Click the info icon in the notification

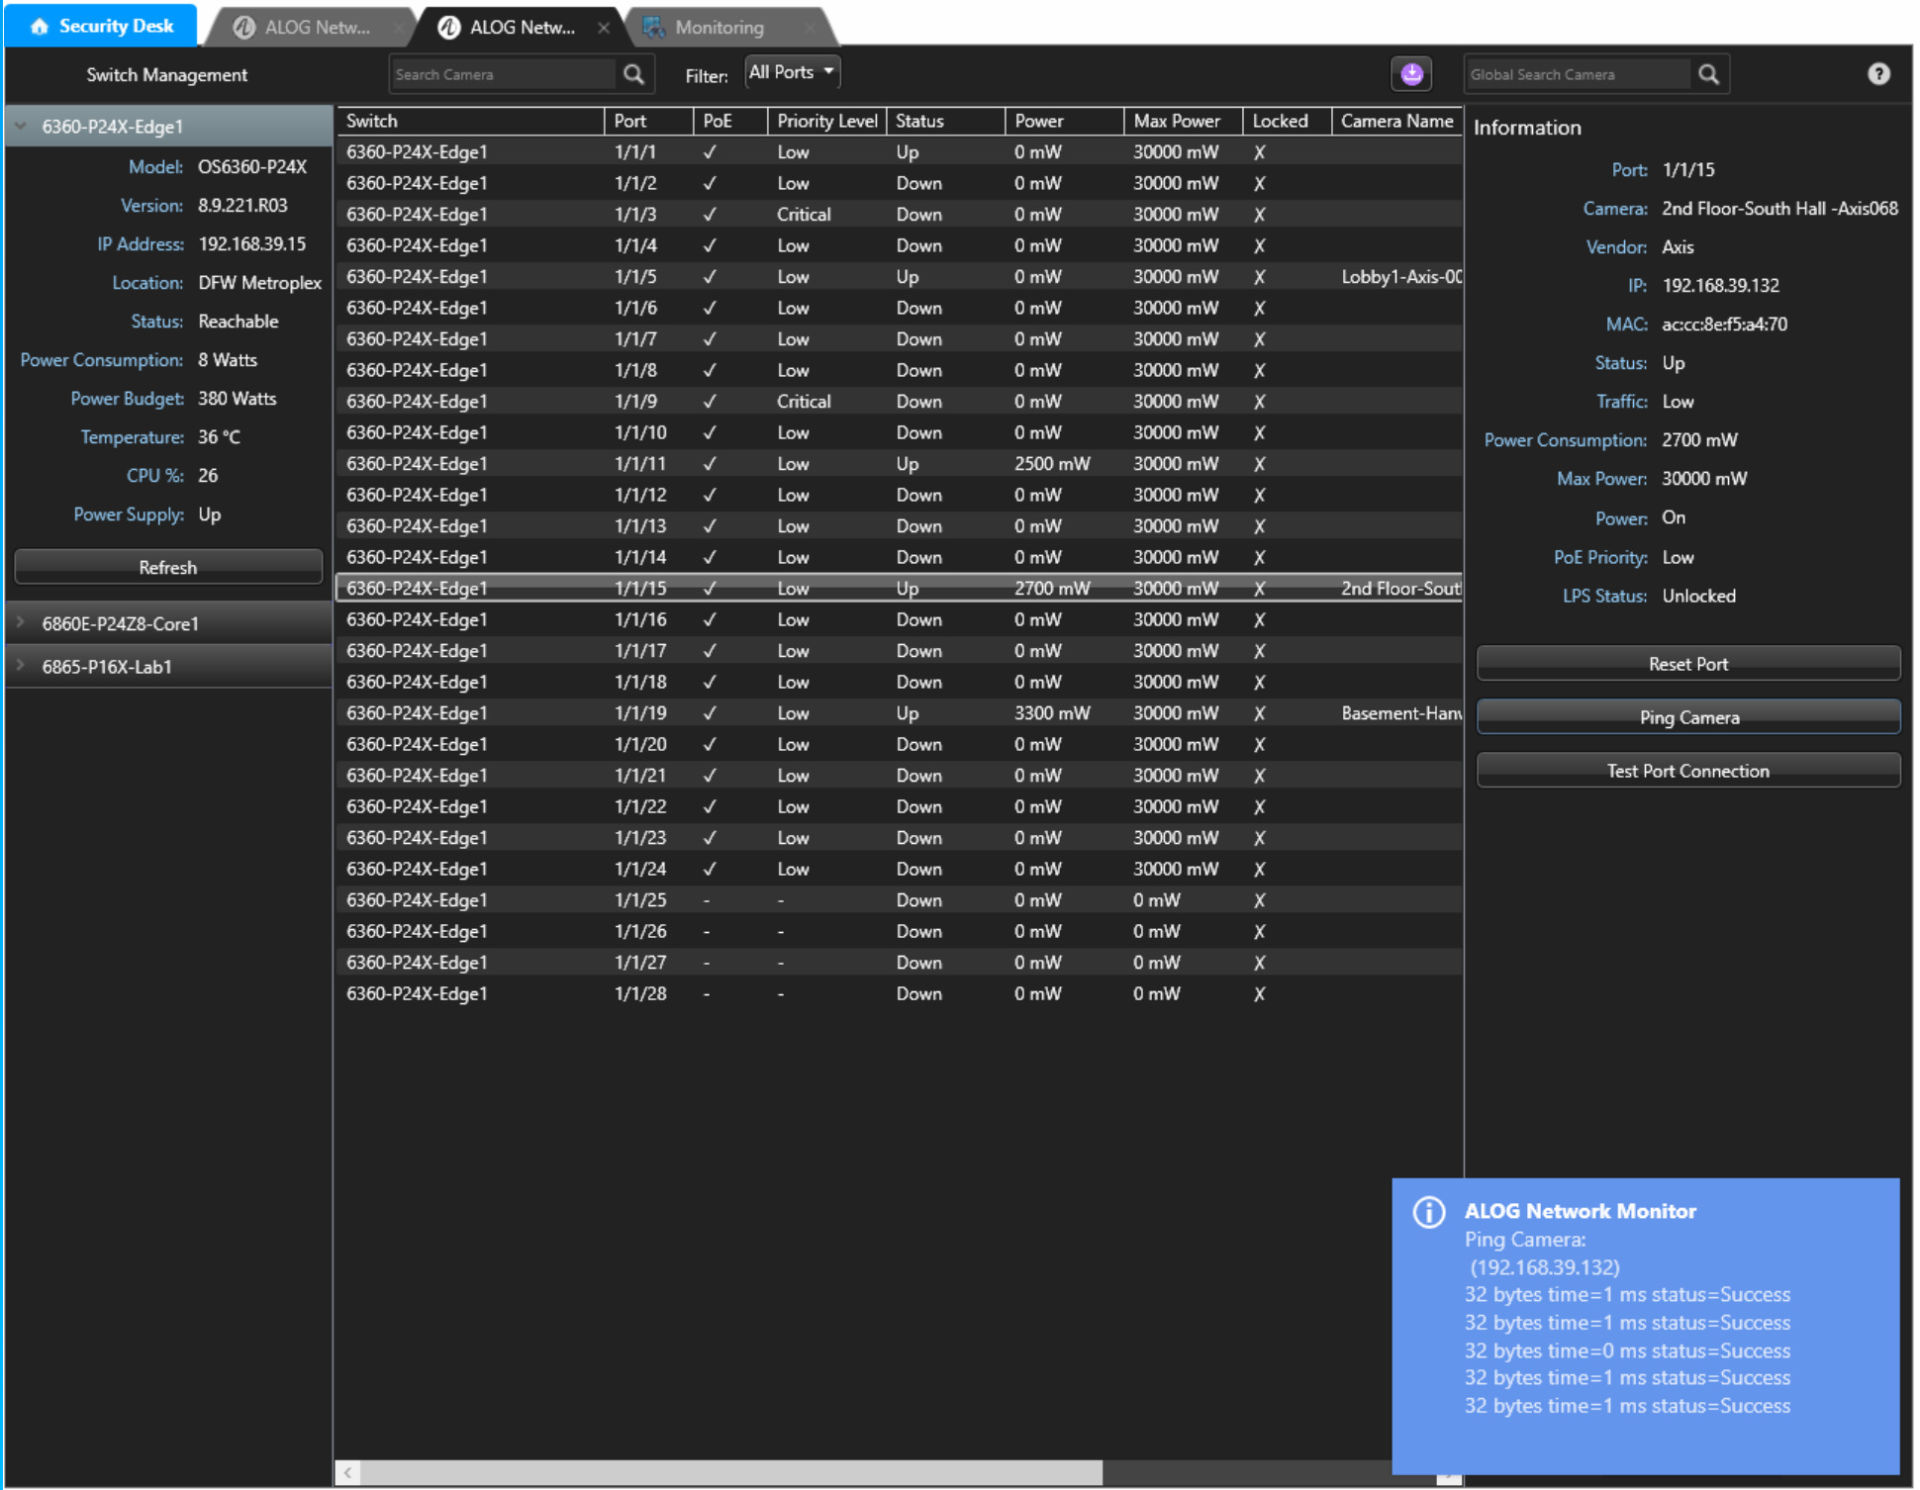coord(1429,1213)
